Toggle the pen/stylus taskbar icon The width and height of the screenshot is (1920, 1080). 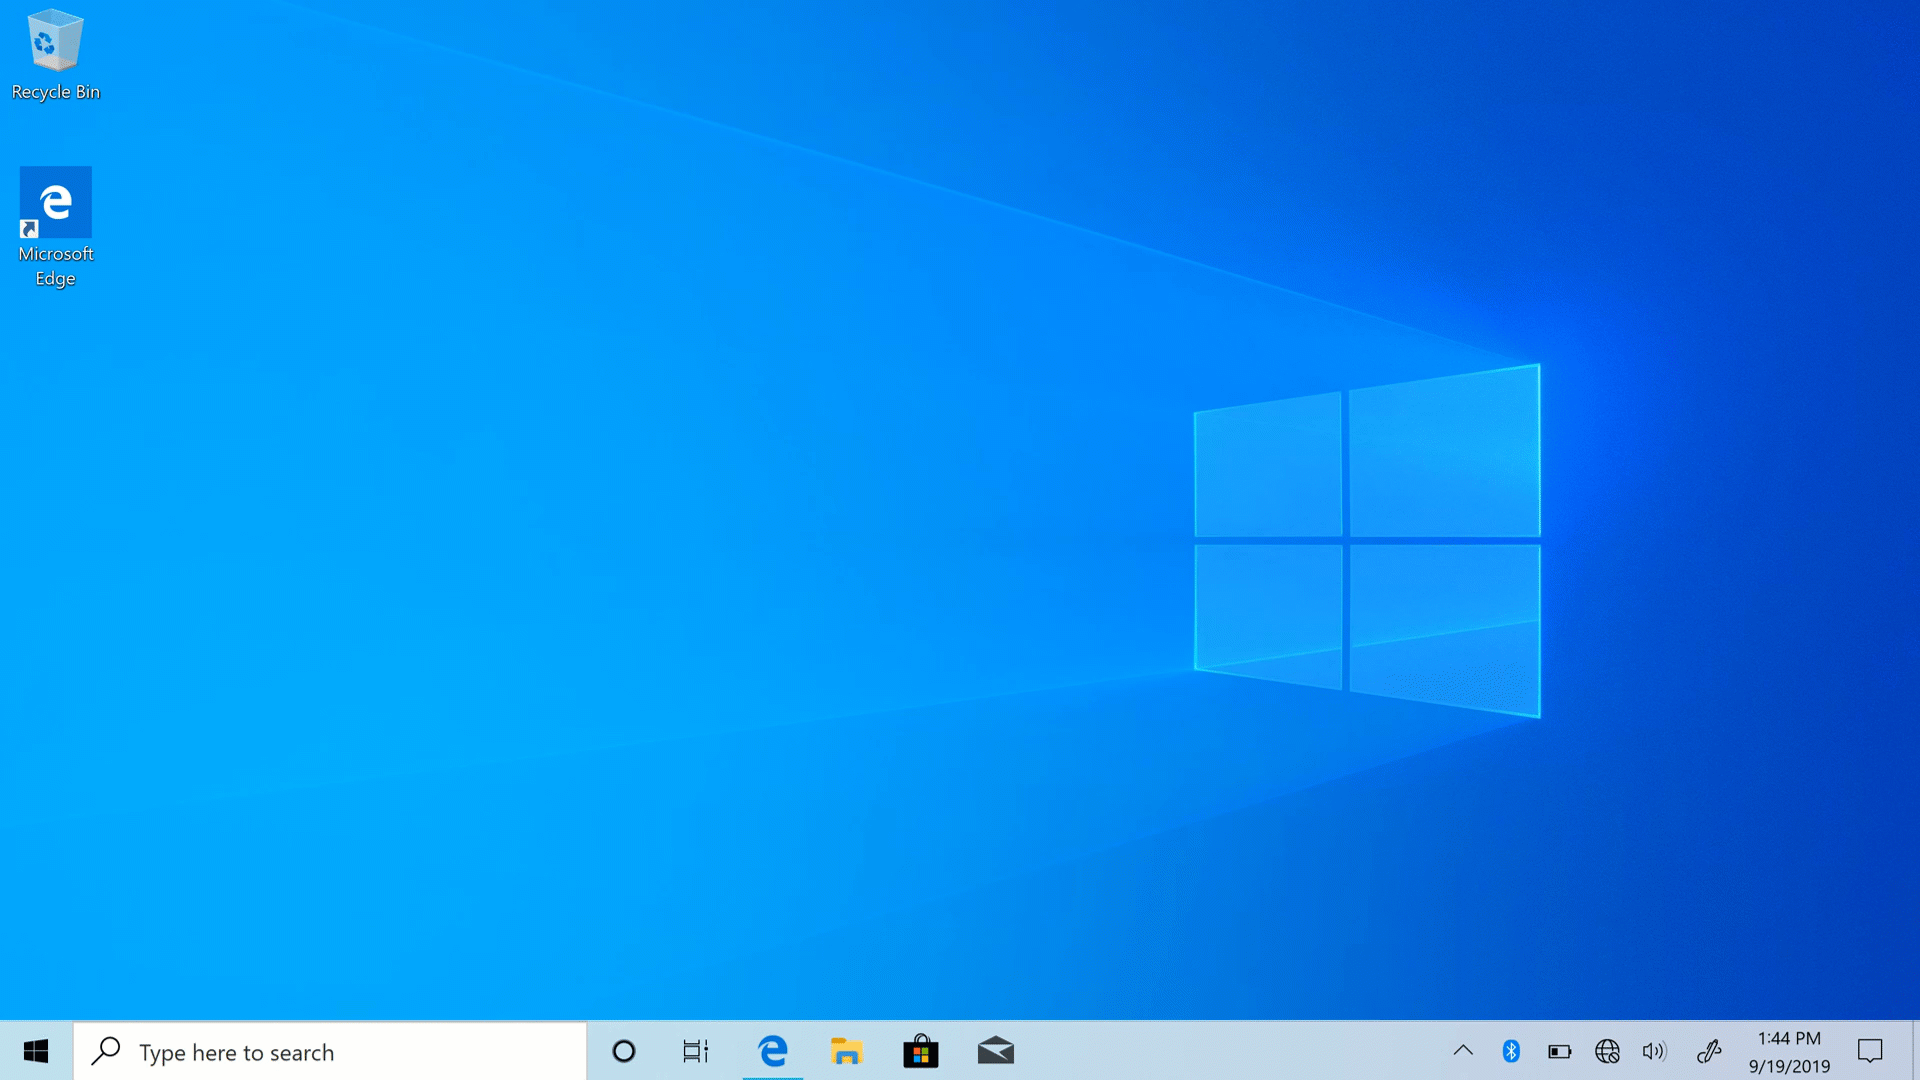pos(1710,1051)
